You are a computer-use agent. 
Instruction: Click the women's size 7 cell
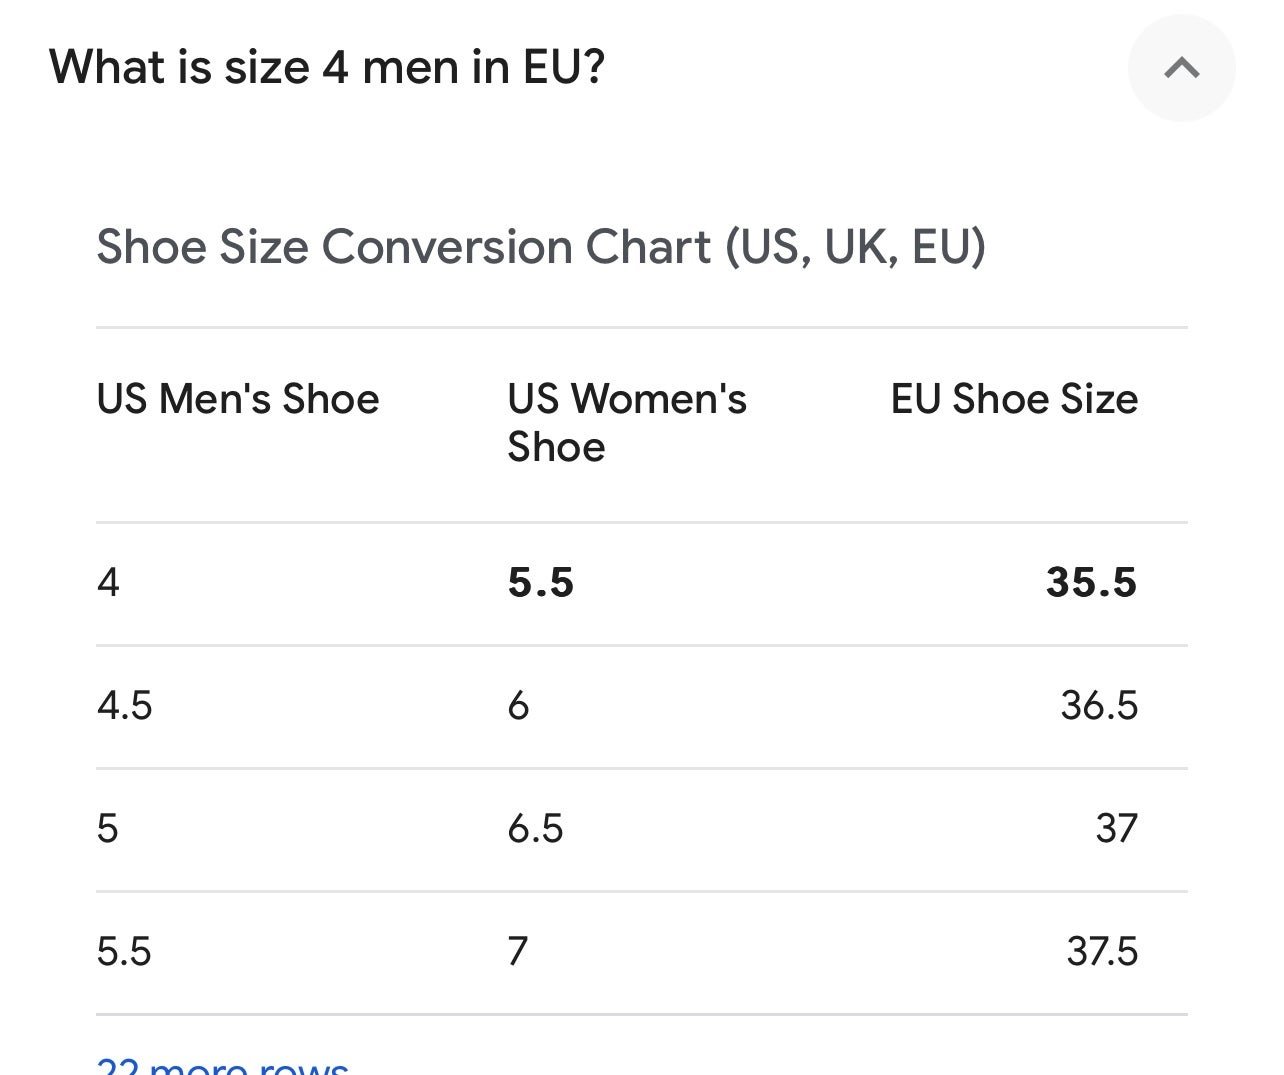pos(517,952)
